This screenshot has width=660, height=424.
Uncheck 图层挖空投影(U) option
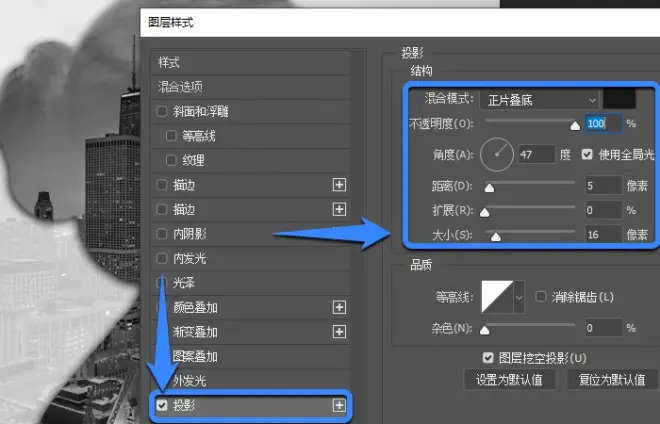click(488, 358)
